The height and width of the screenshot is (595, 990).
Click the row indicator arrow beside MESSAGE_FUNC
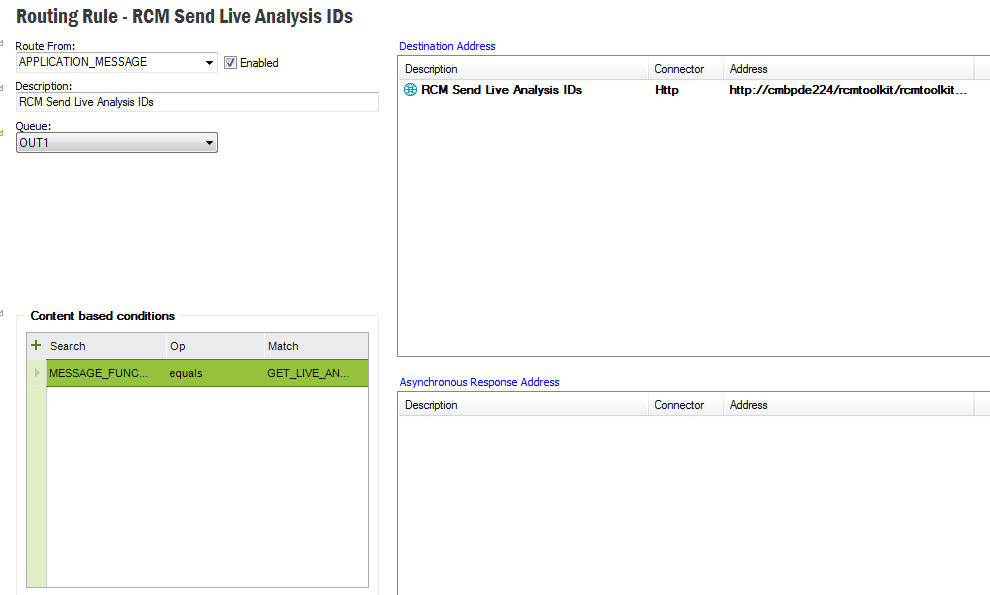point(37,373)
